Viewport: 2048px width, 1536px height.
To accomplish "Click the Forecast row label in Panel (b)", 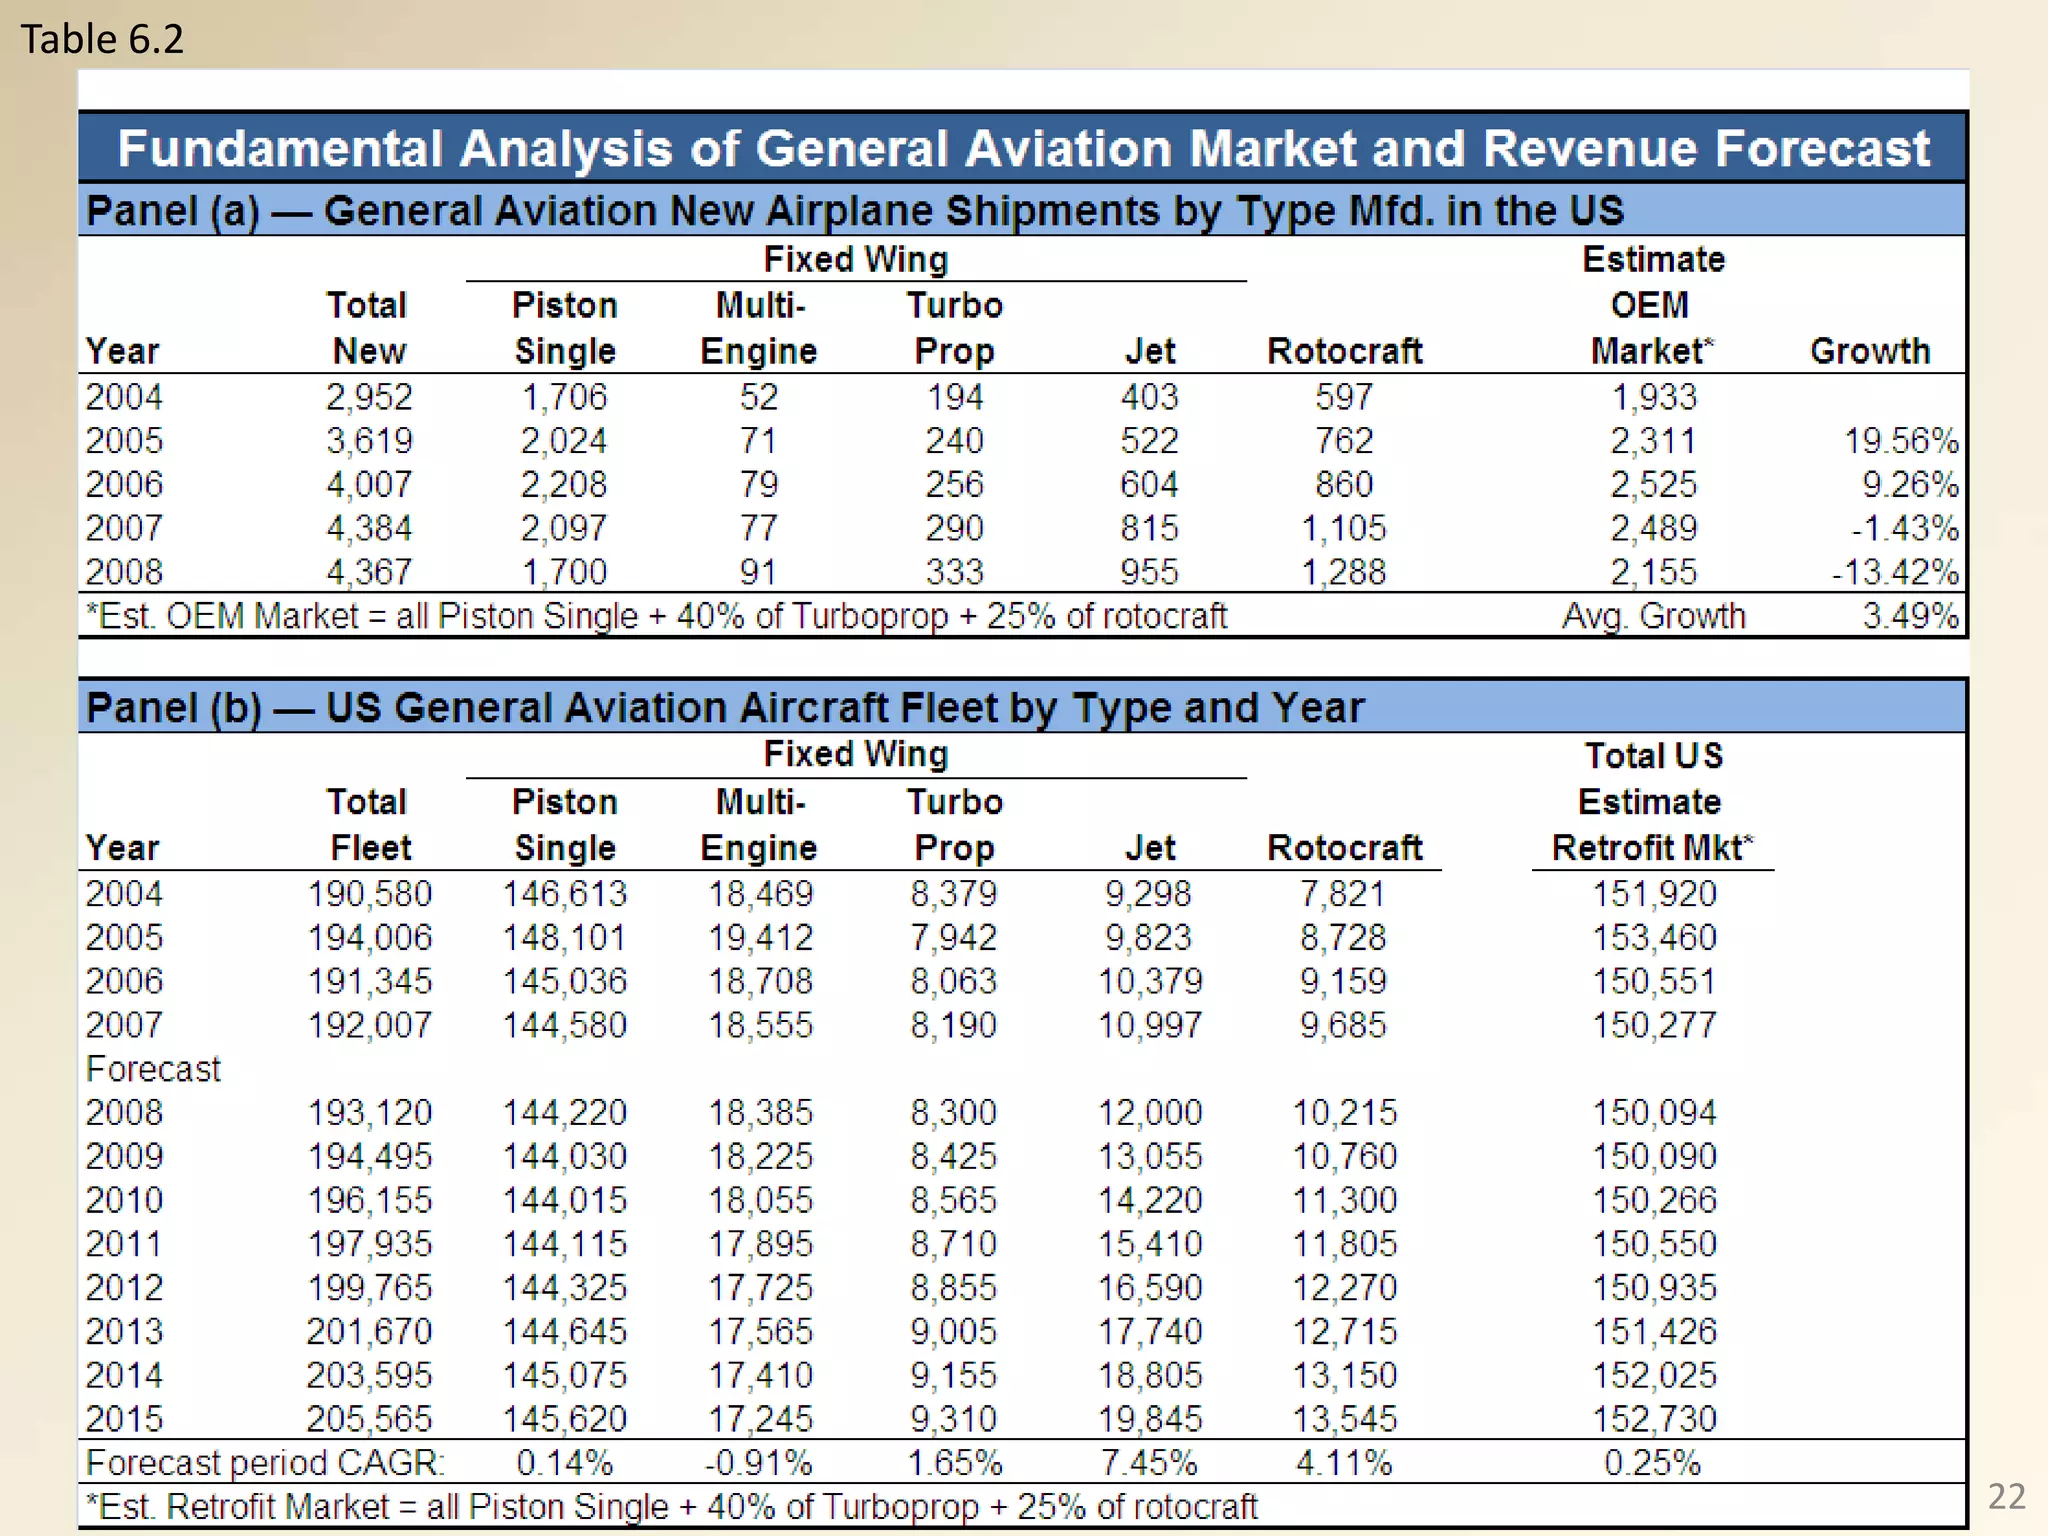I will point(152,1069).
